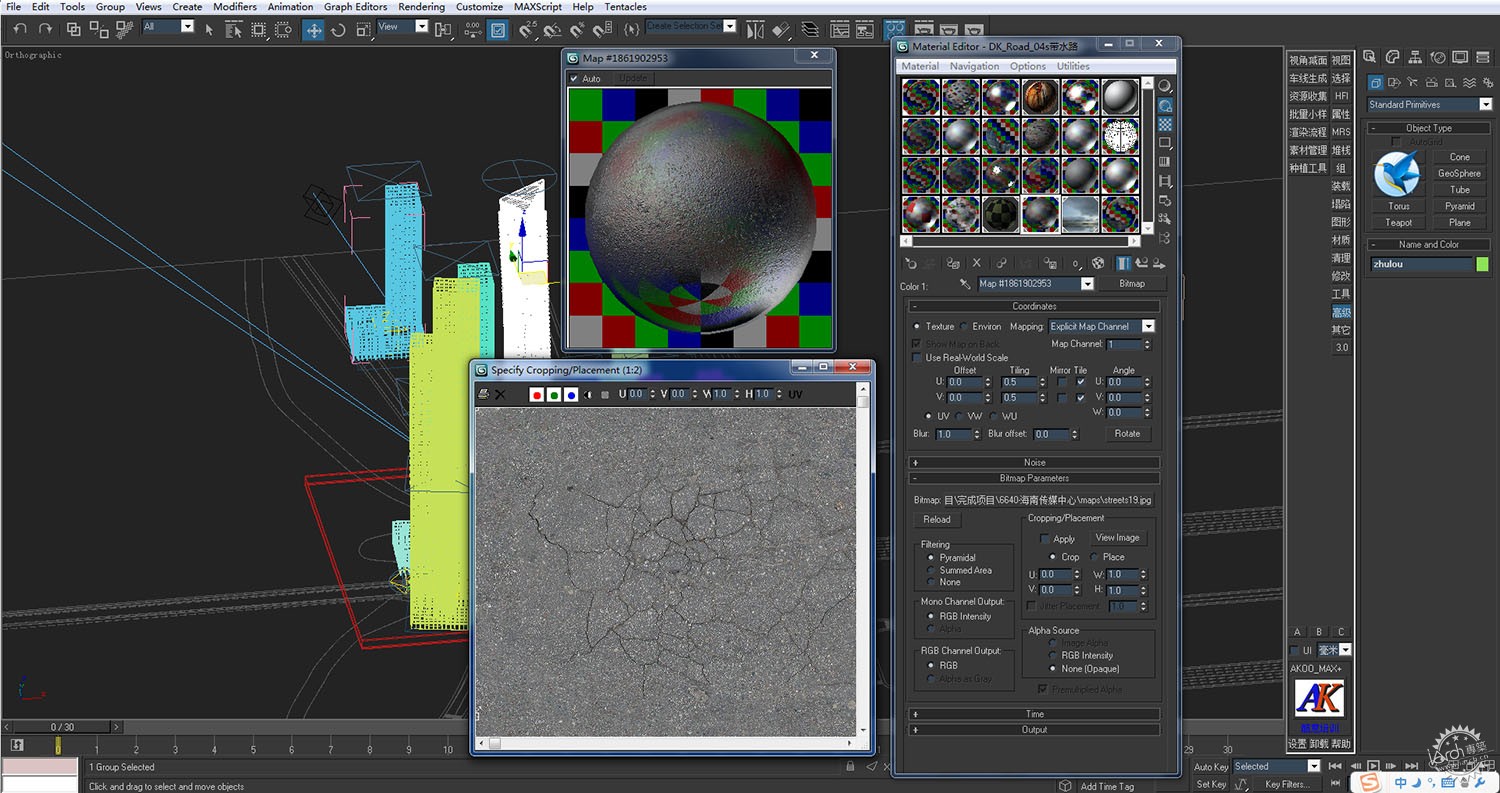The height and width of the screenshot is (793, 1500).
Task: Enable the Apply cropping checkbox
Action: (x=1045, y=539)
